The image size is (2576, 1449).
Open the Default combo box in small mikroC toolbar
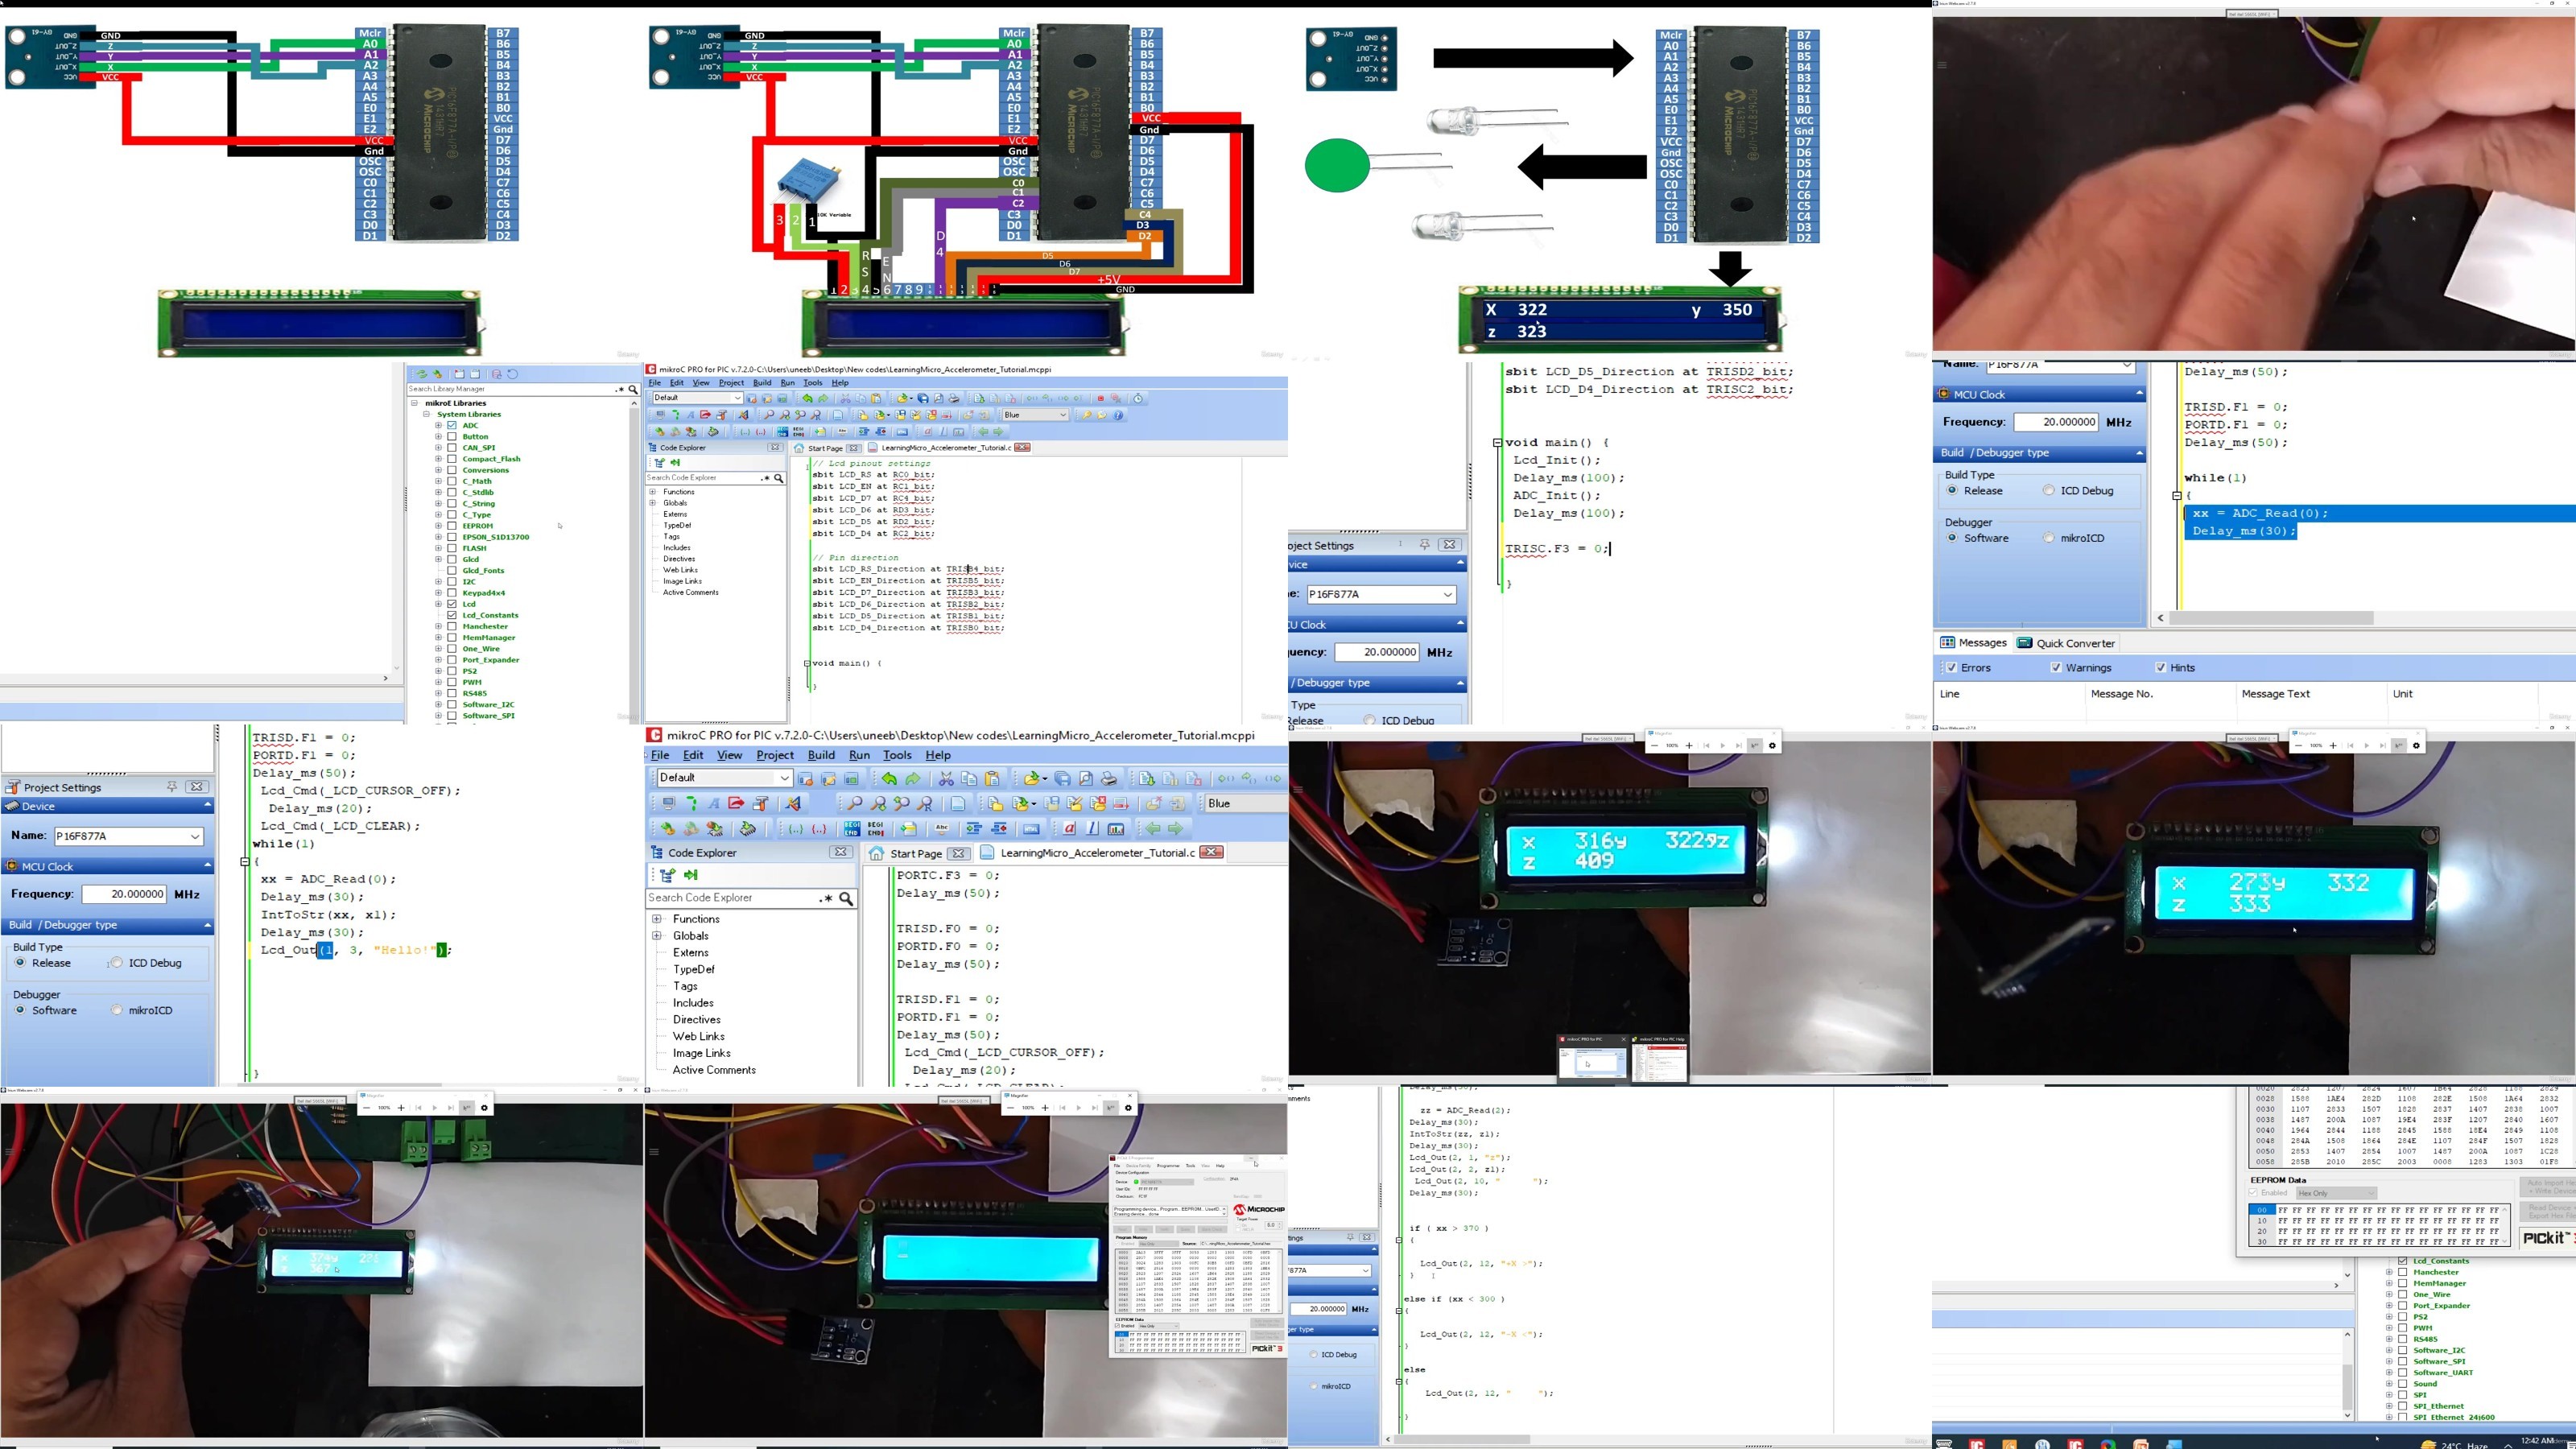pyautogui.click(x=697, y=398)
